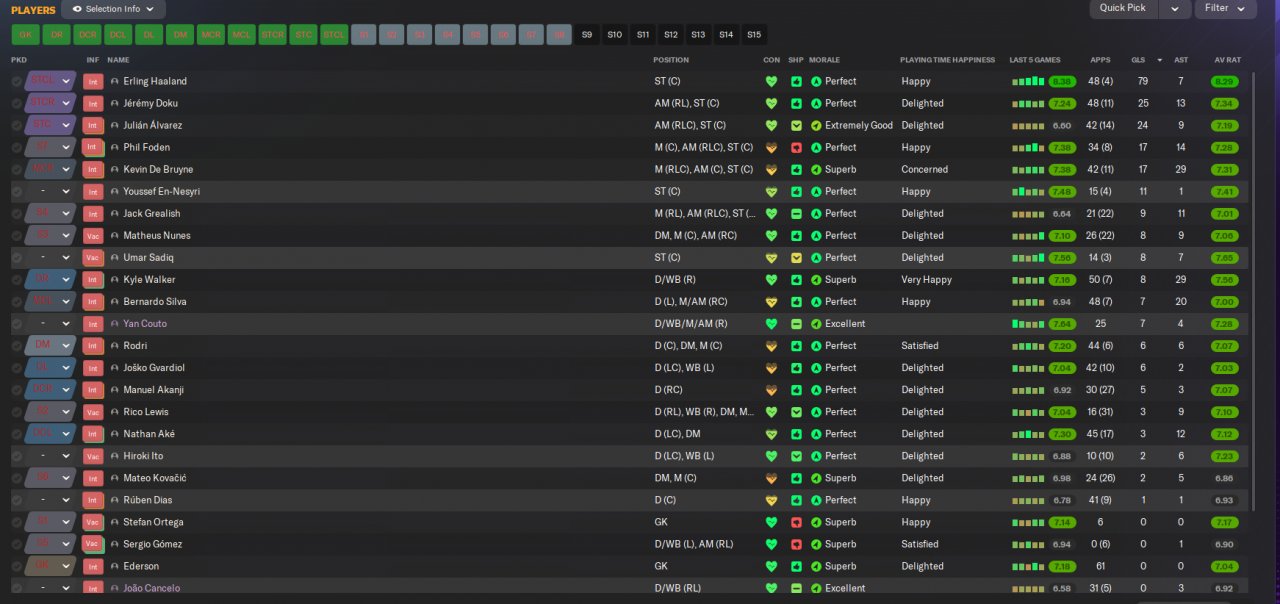Screen dimensions: 1280x604
Task: Click the profile icon beside Nathan Aké
Action: [x=115, y=434]
